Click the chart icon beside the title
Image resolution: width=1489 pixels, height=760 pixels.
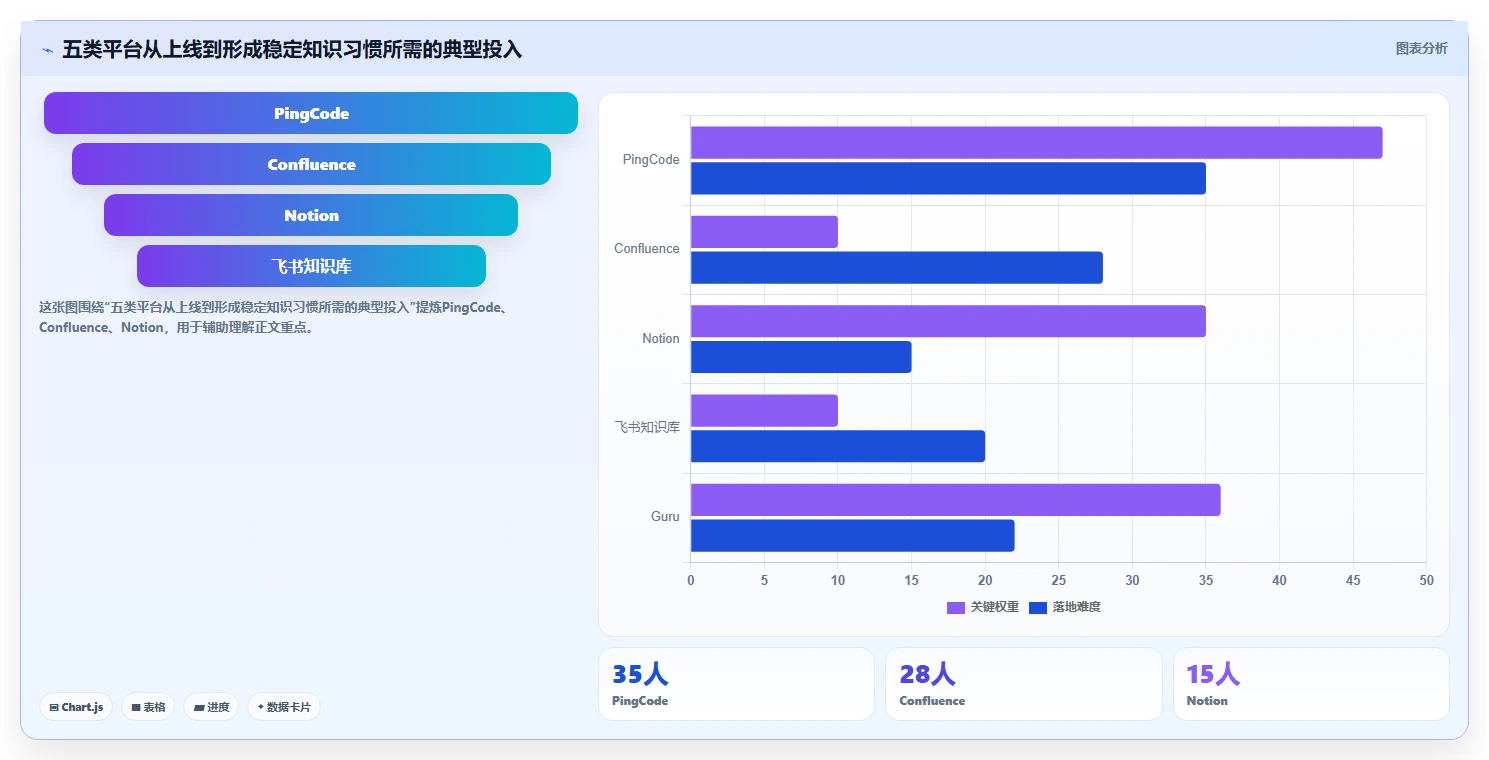47,49
